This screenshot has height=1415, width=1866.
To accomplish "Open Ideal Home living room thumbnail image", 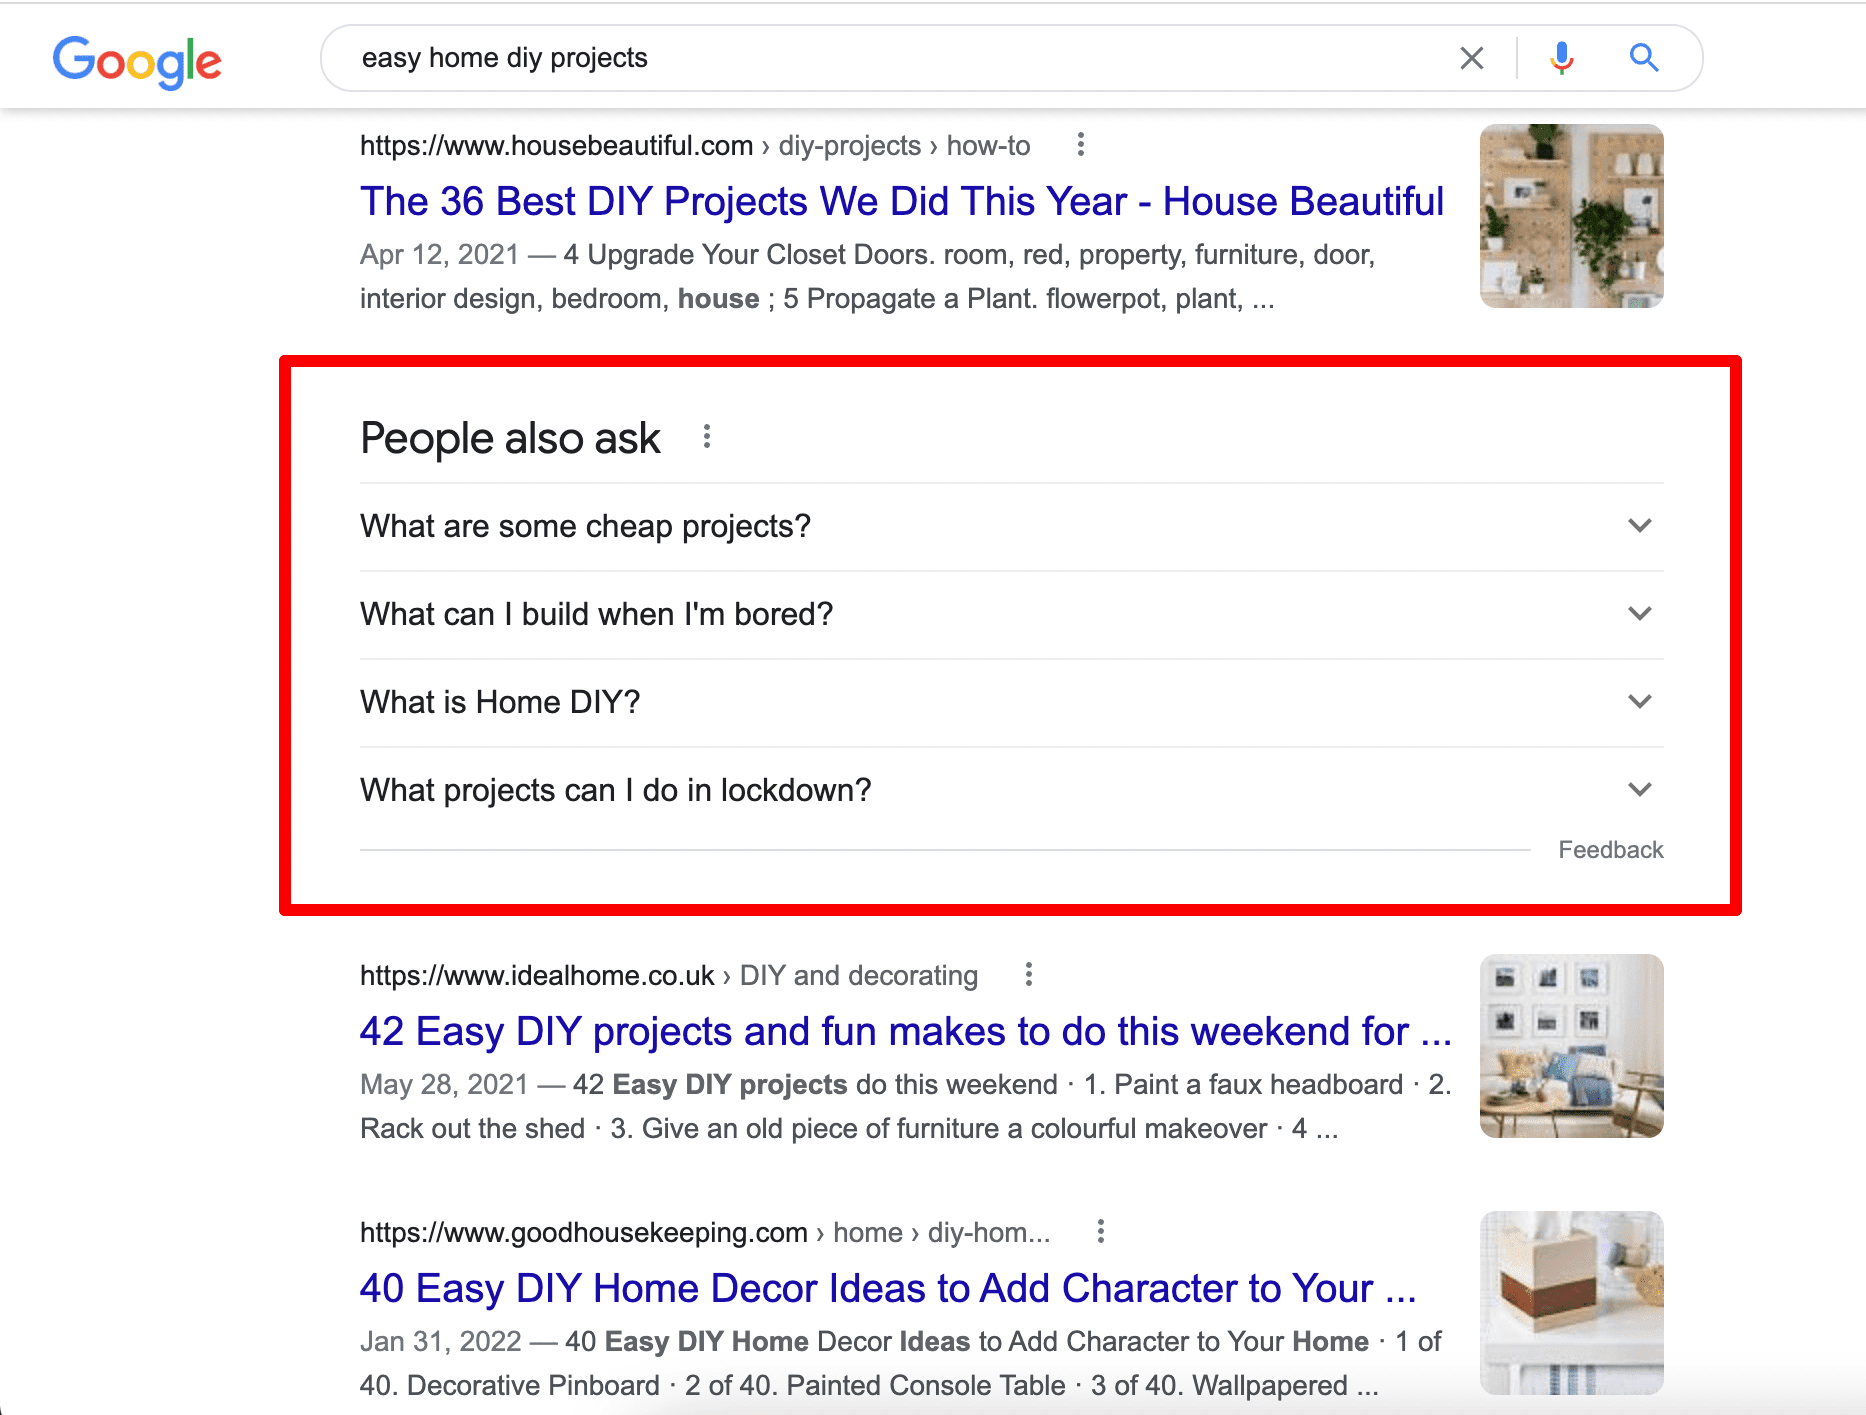I will pyautogui.click(x=1571, y=1046).
